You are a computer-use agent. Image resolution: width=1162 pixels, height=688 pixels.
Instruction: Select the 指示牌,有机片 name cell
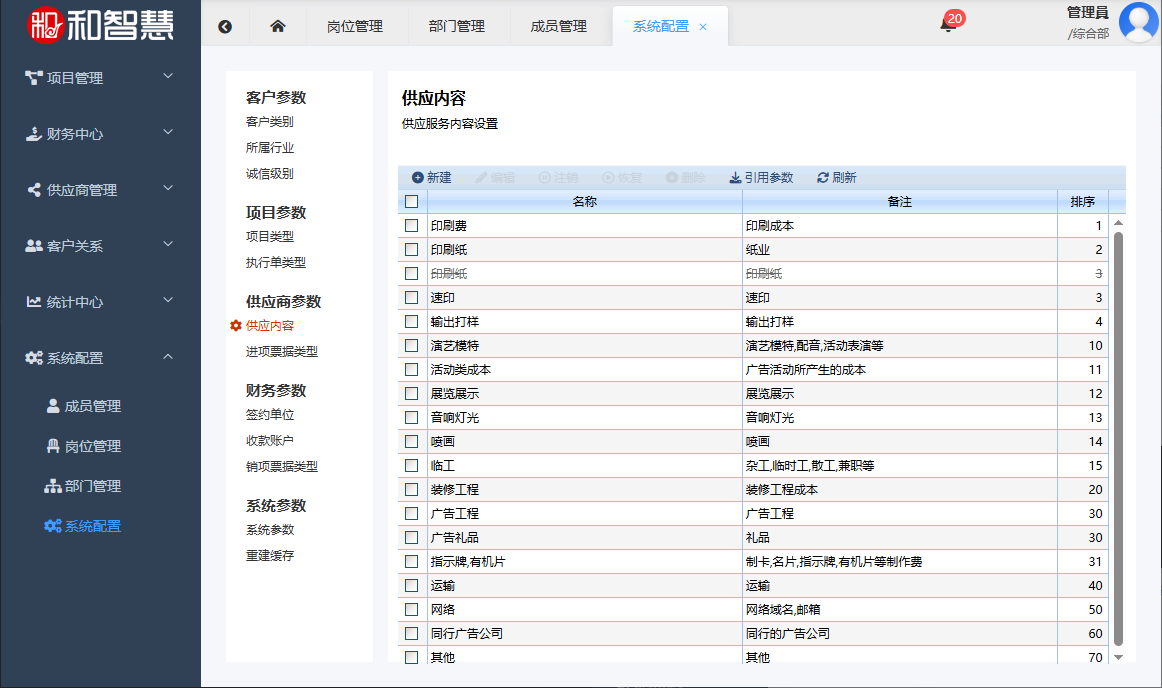pos(584,562)
